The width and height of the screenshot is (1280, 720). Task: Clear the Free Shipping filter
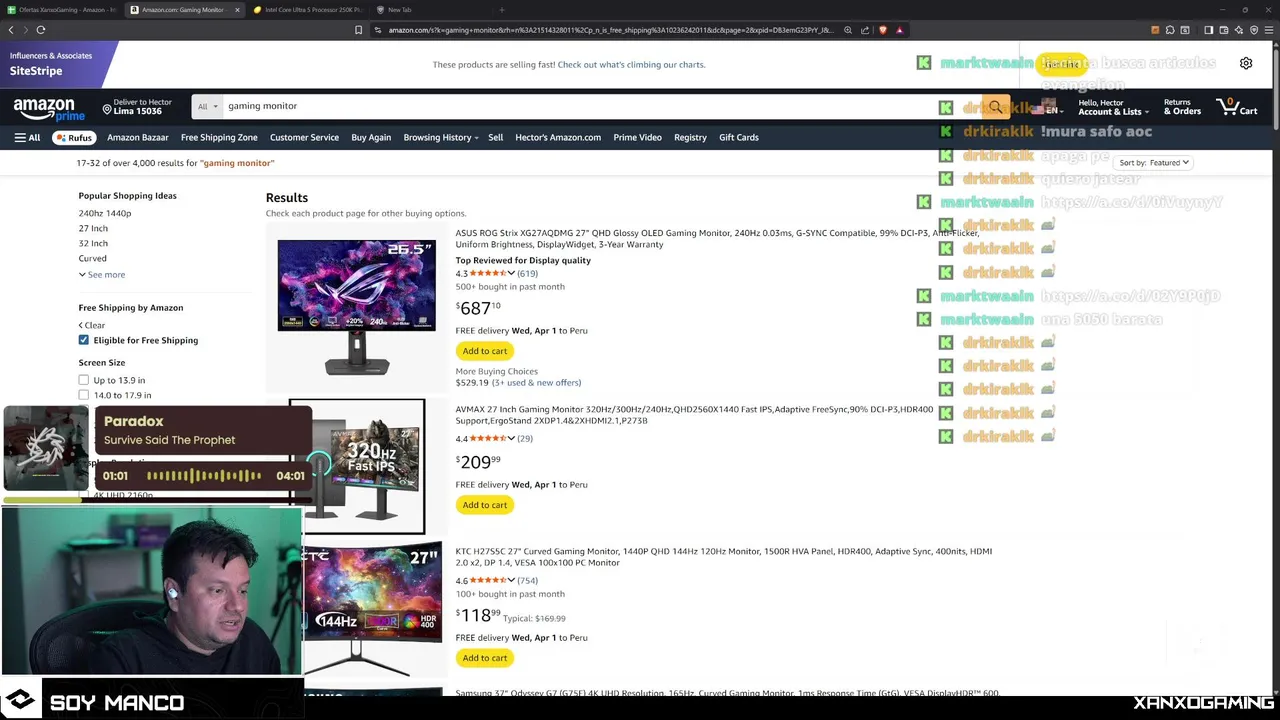point(92,325)
